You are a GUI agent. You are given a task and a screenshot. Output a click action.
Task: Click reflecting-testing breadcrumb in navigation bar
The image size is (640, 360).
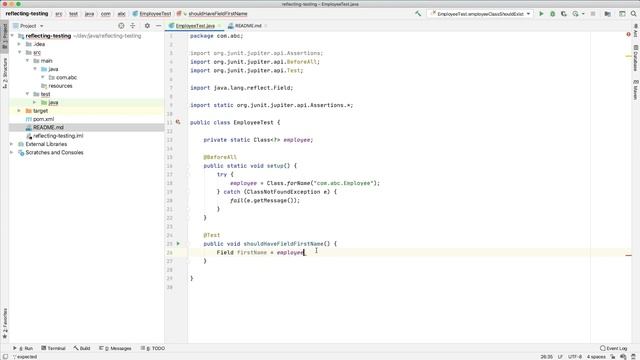pos(27,14)
